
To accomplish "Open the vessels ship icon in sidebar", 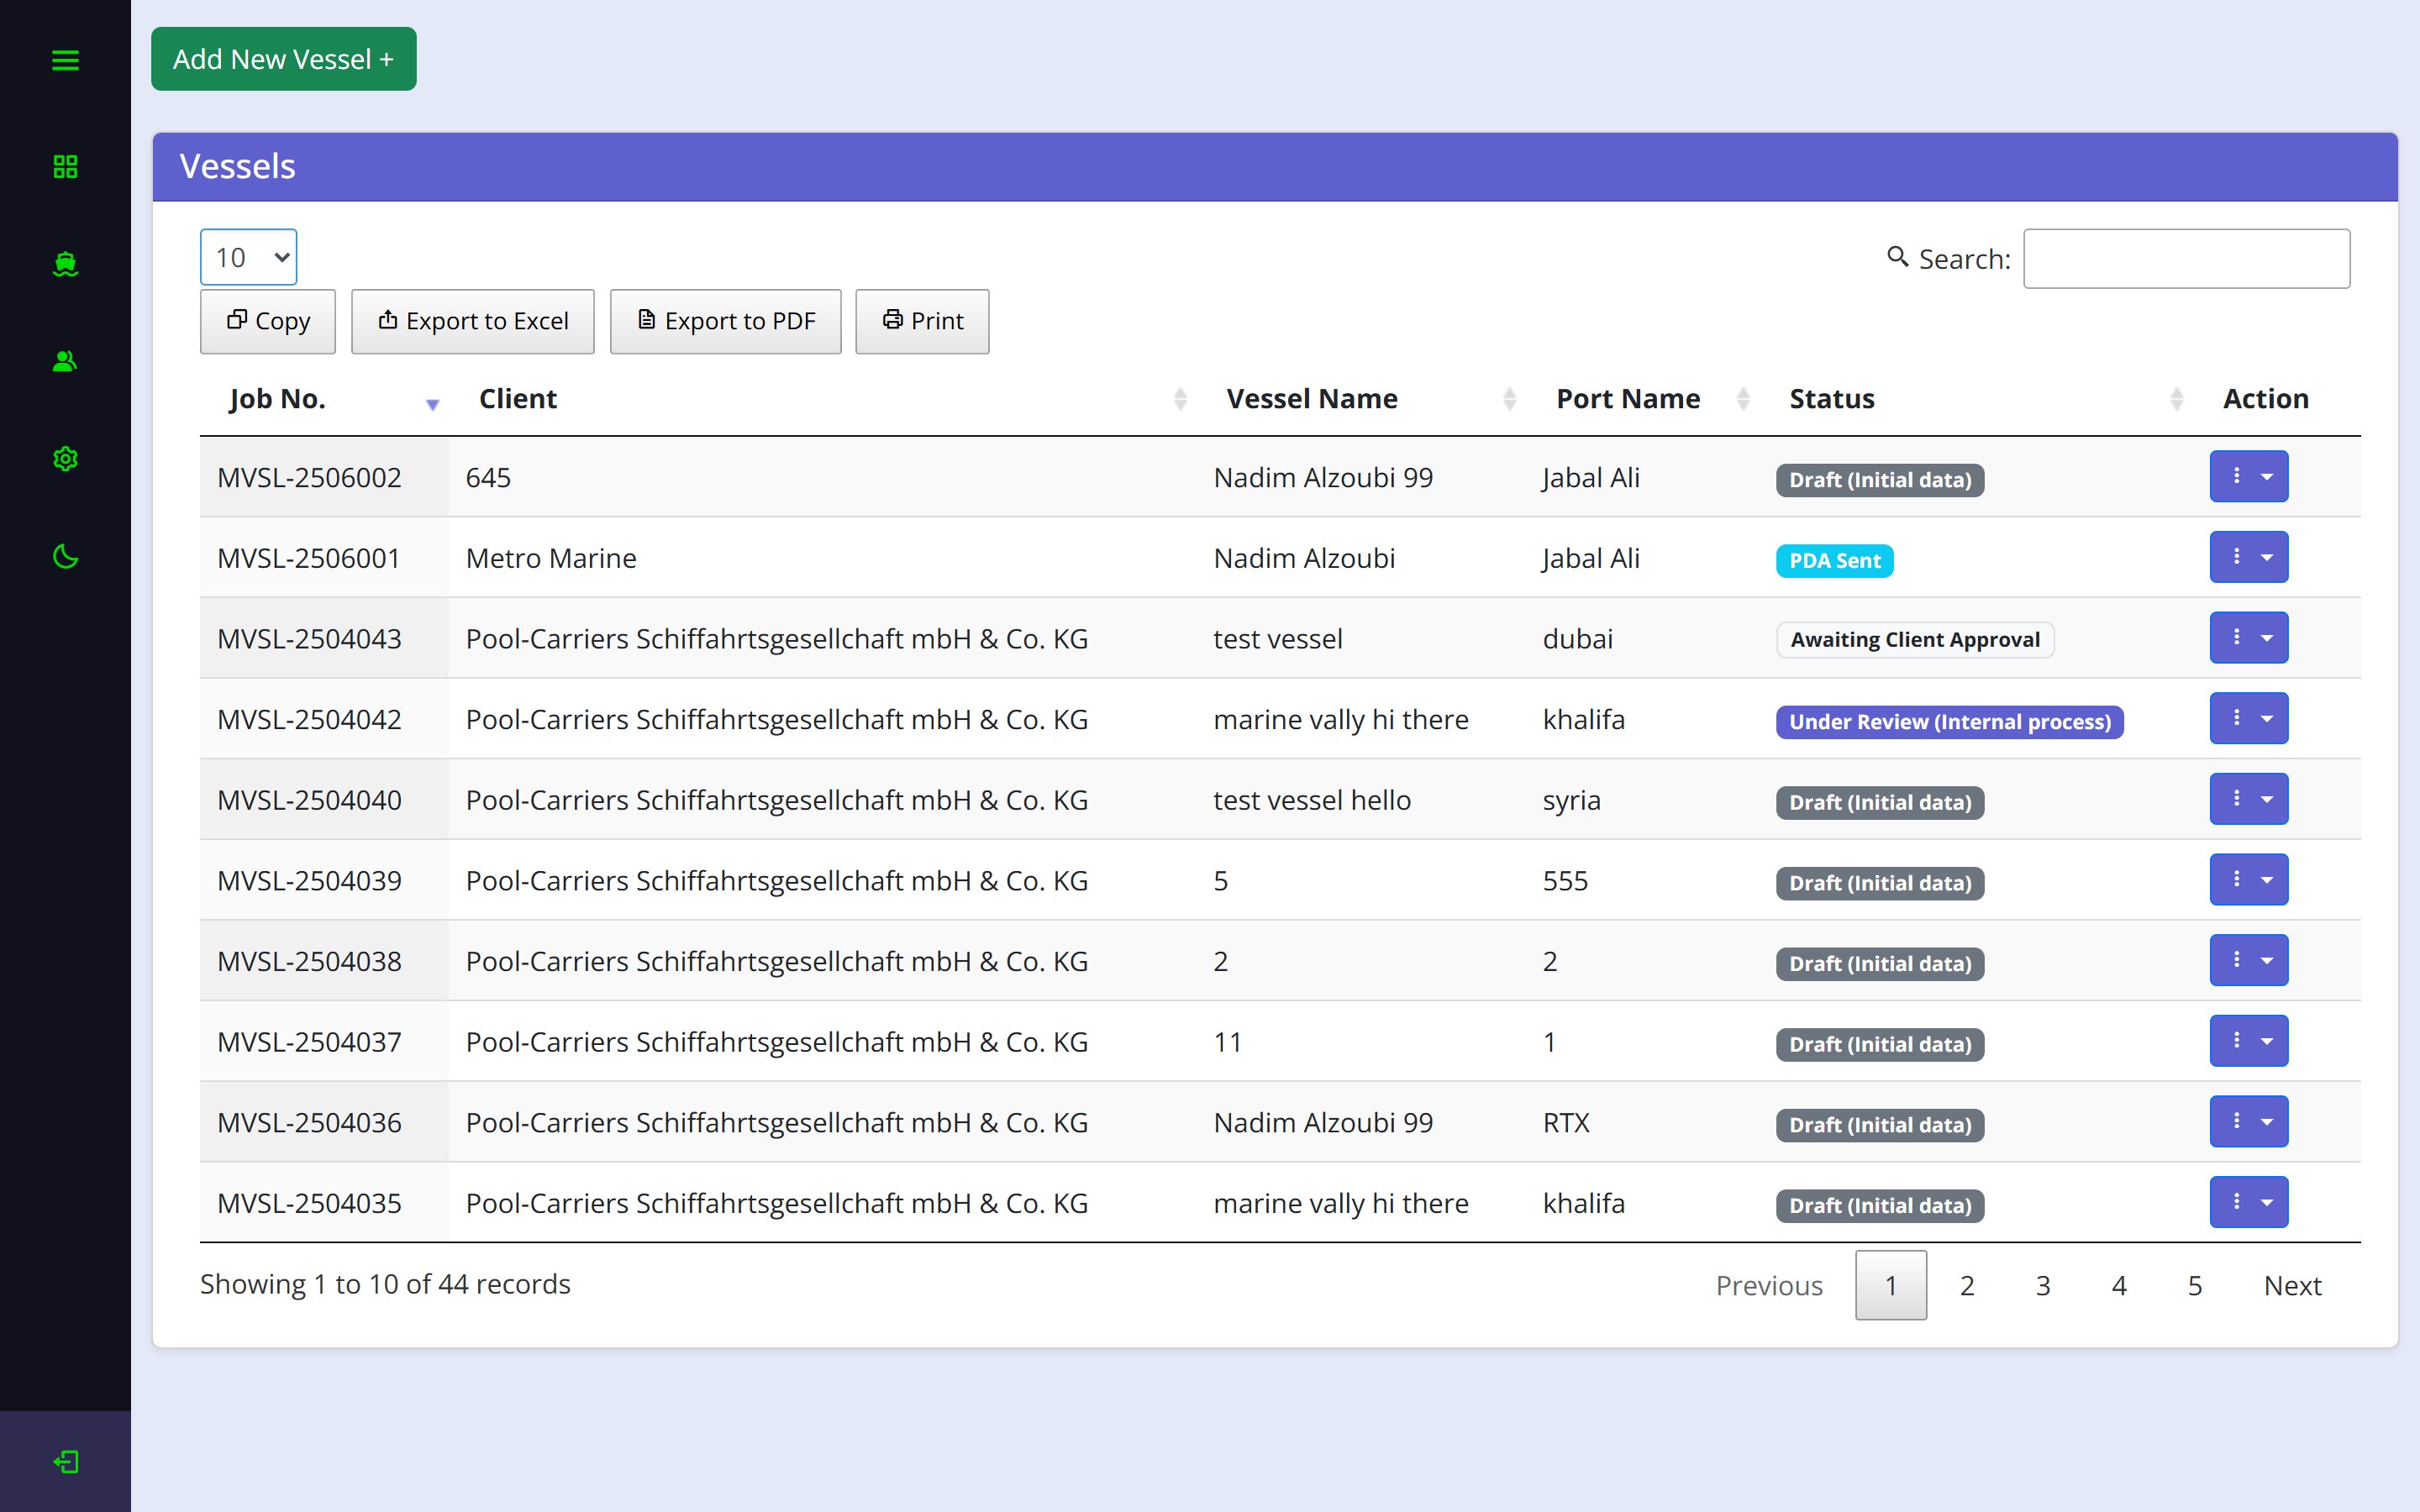I will tap(65, 264).
